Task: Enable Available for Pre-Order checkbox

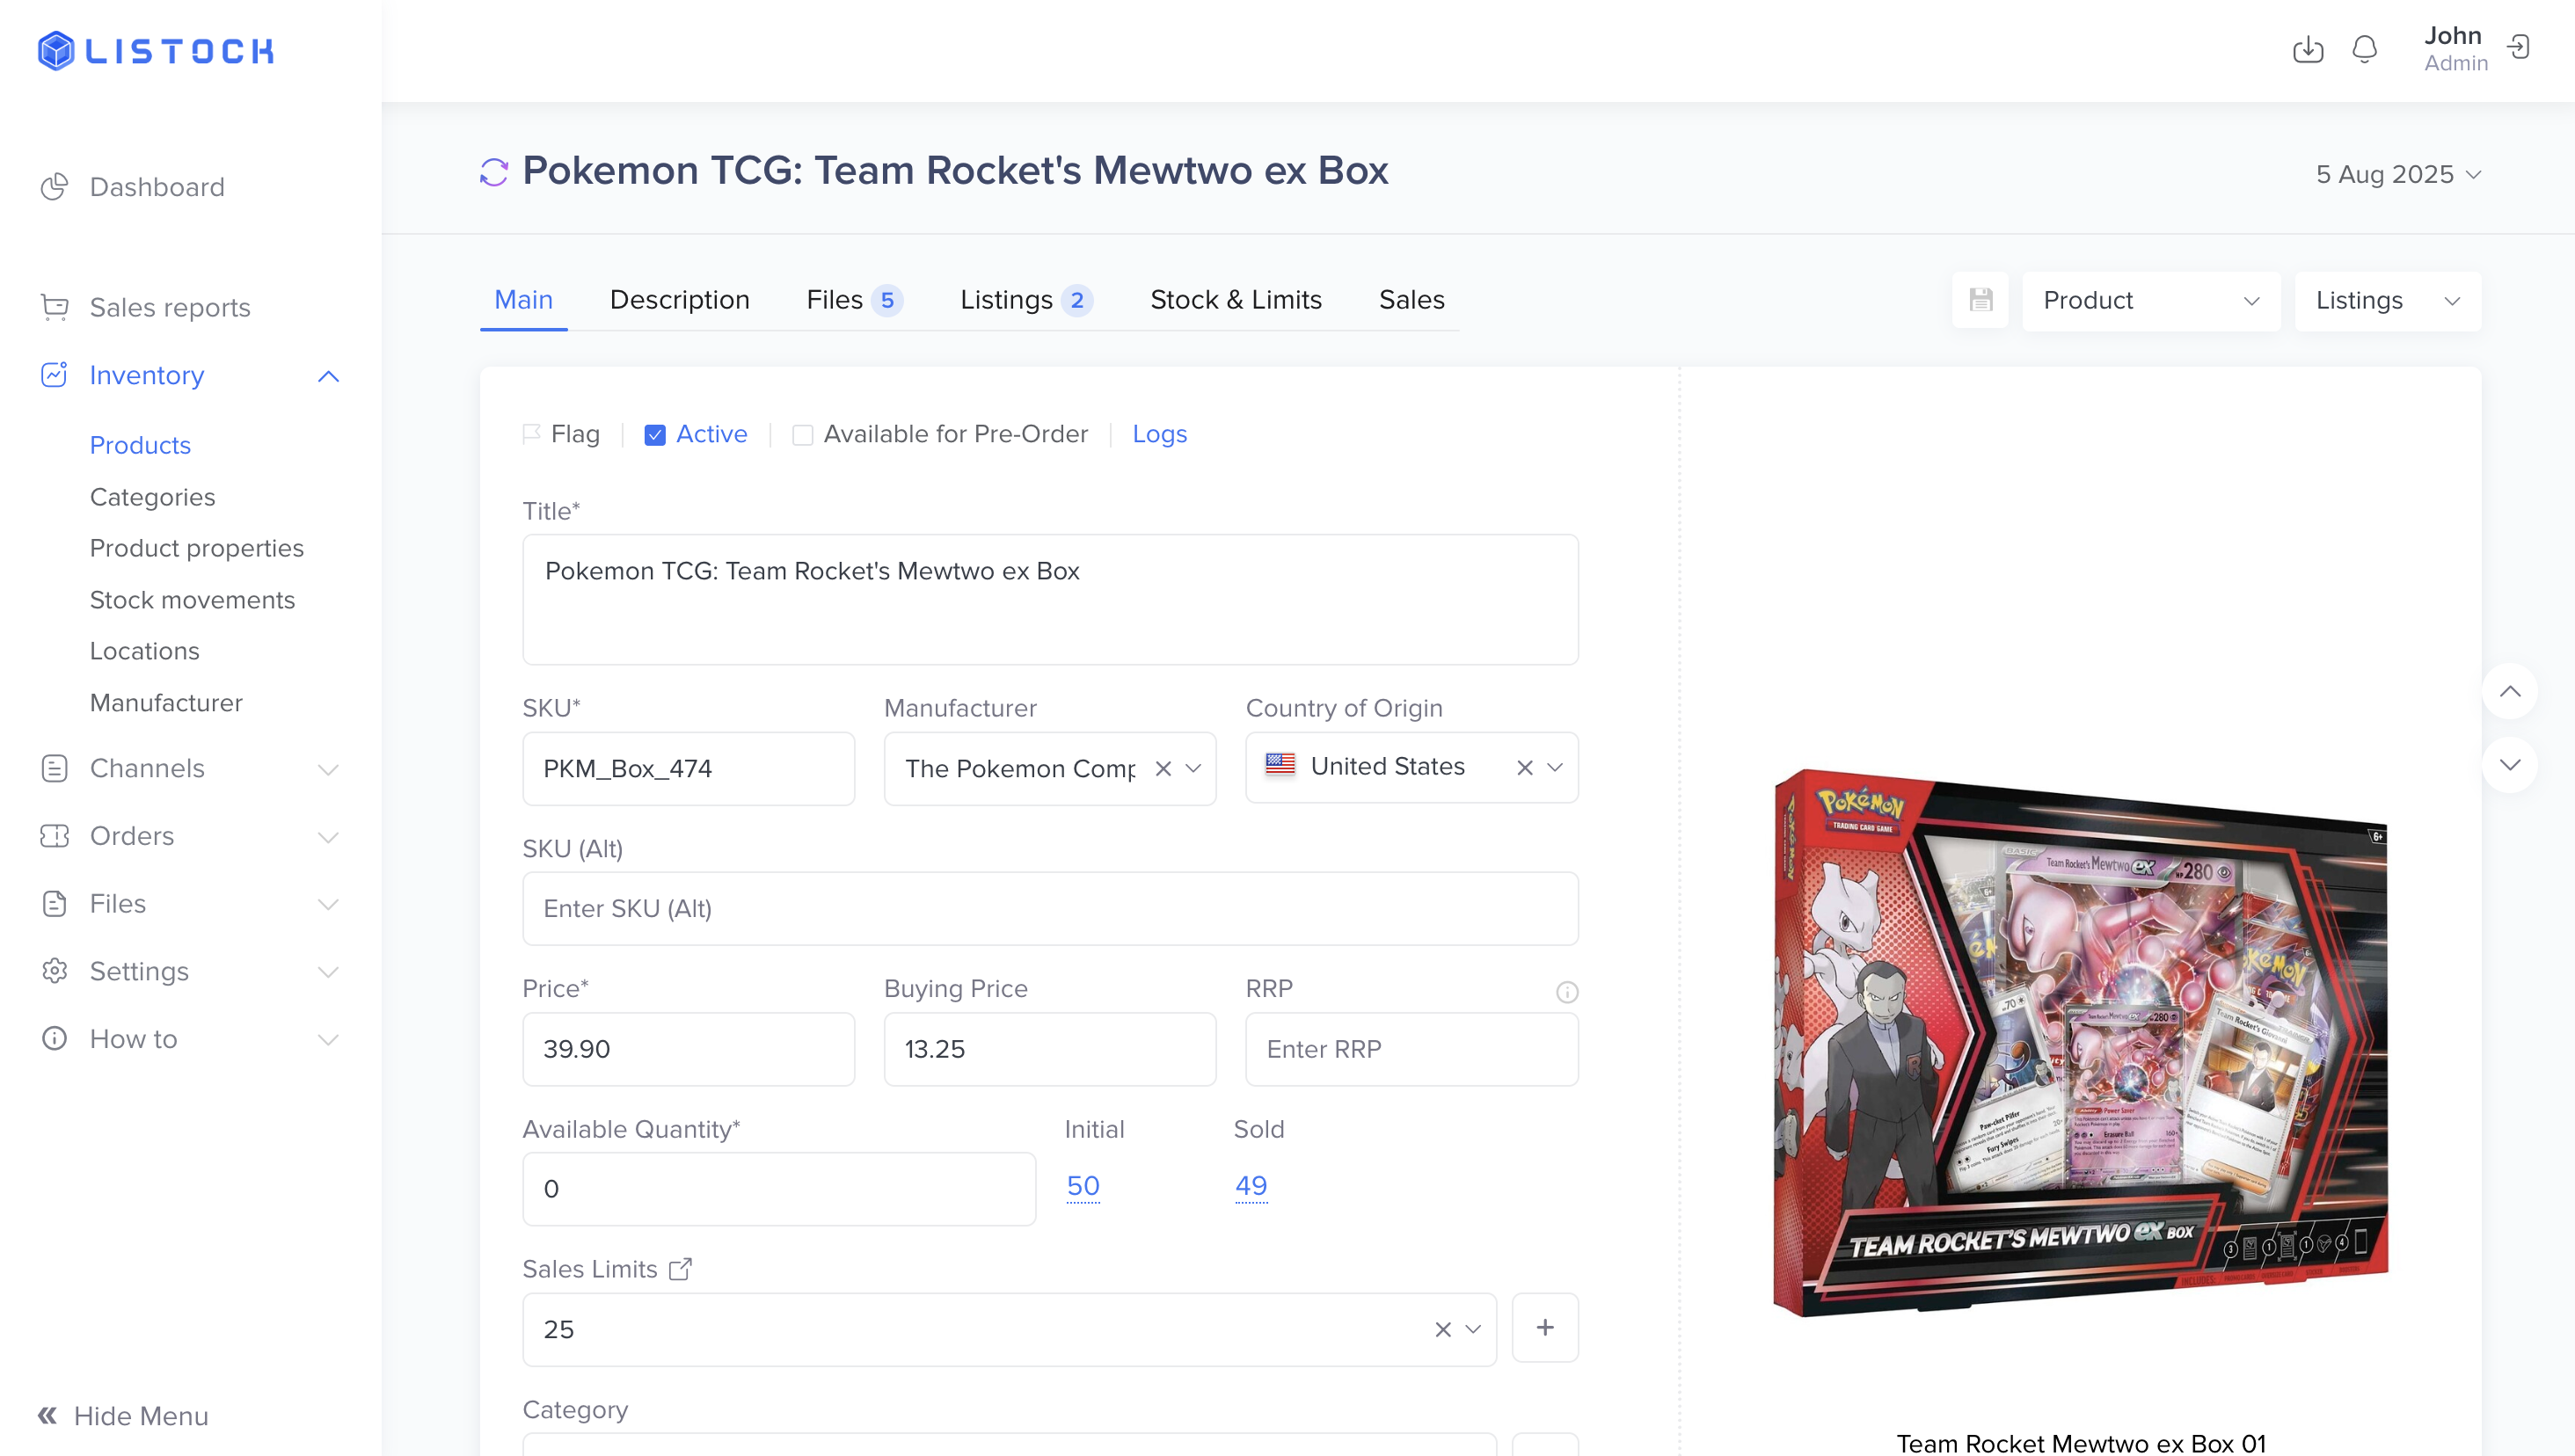Action: 802,435
